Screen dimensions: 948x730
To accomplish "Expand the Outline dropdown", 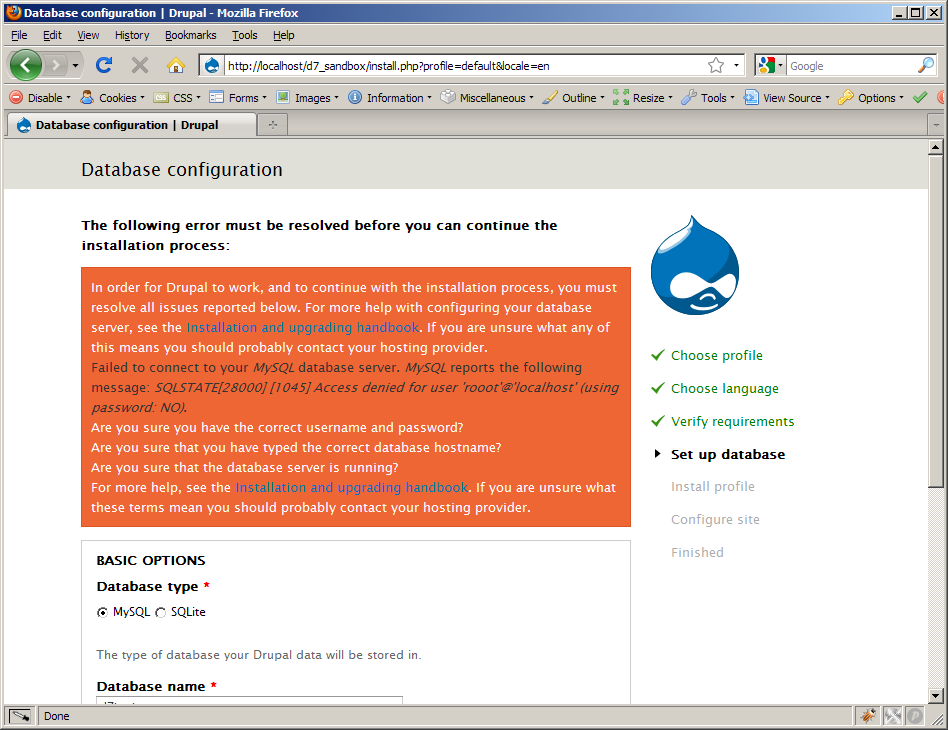I will coord(574,97).
